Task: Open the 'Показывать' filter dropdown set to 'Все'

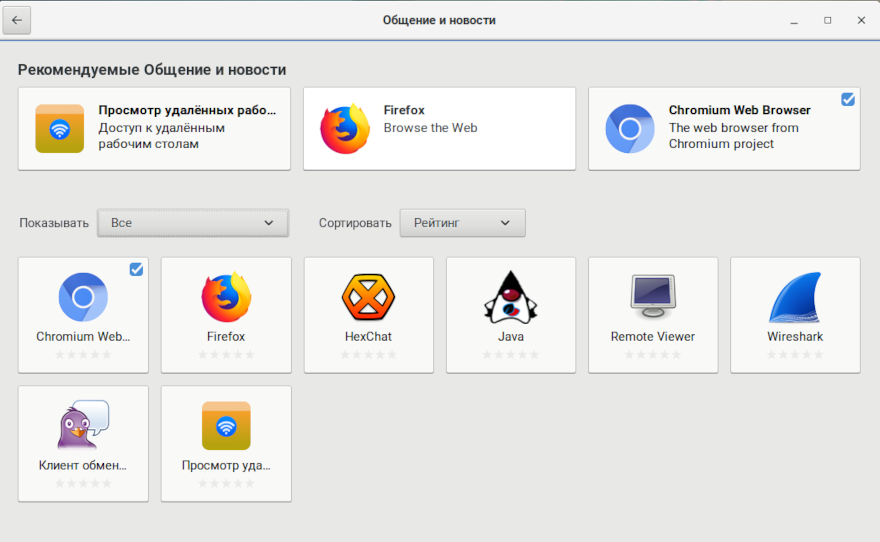Action: (x=192, y=223)
